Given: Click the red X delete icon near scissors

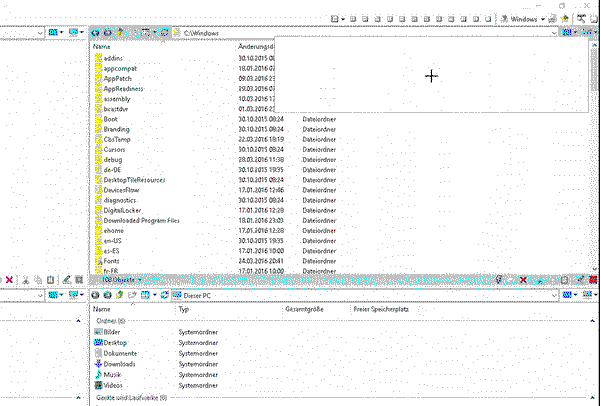Looking at the screenshot, I should point(10,280).
